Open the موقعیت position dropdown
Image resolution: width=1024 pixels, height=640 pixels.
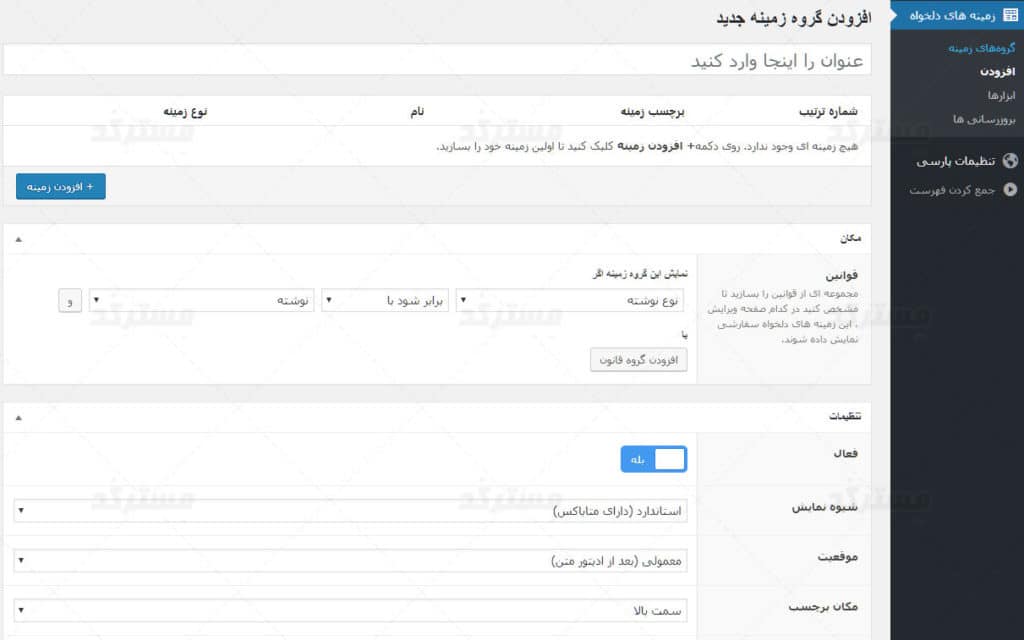coord(350,561)
